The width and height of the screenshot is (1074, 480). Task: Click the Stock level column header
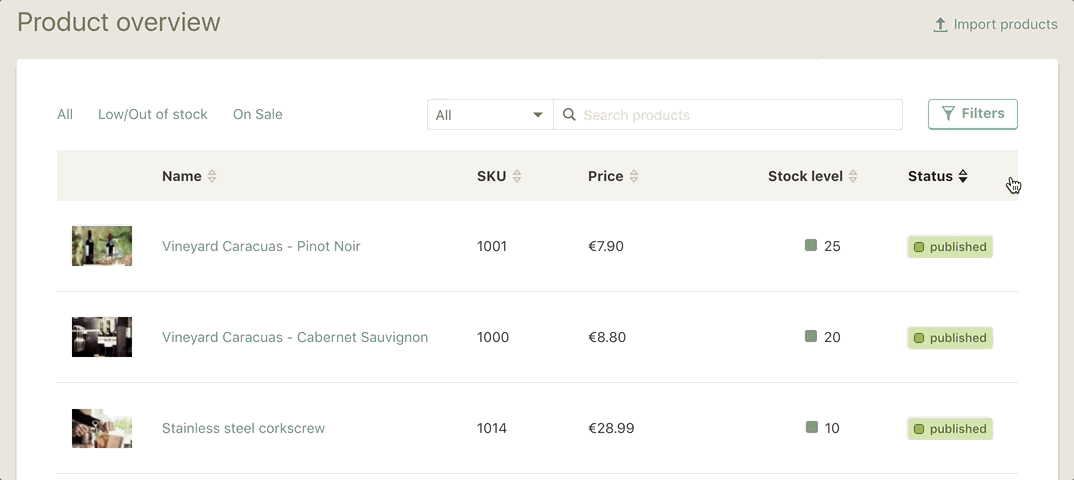(x=806, y=176)
